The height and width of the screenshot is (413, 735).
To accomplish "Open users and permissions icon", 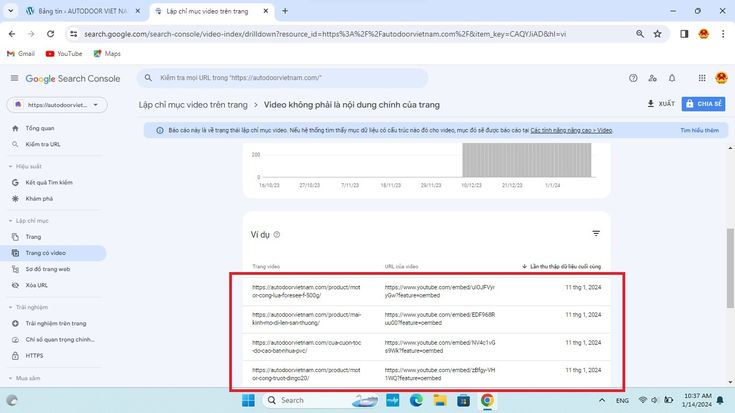I will click(652, 78).
